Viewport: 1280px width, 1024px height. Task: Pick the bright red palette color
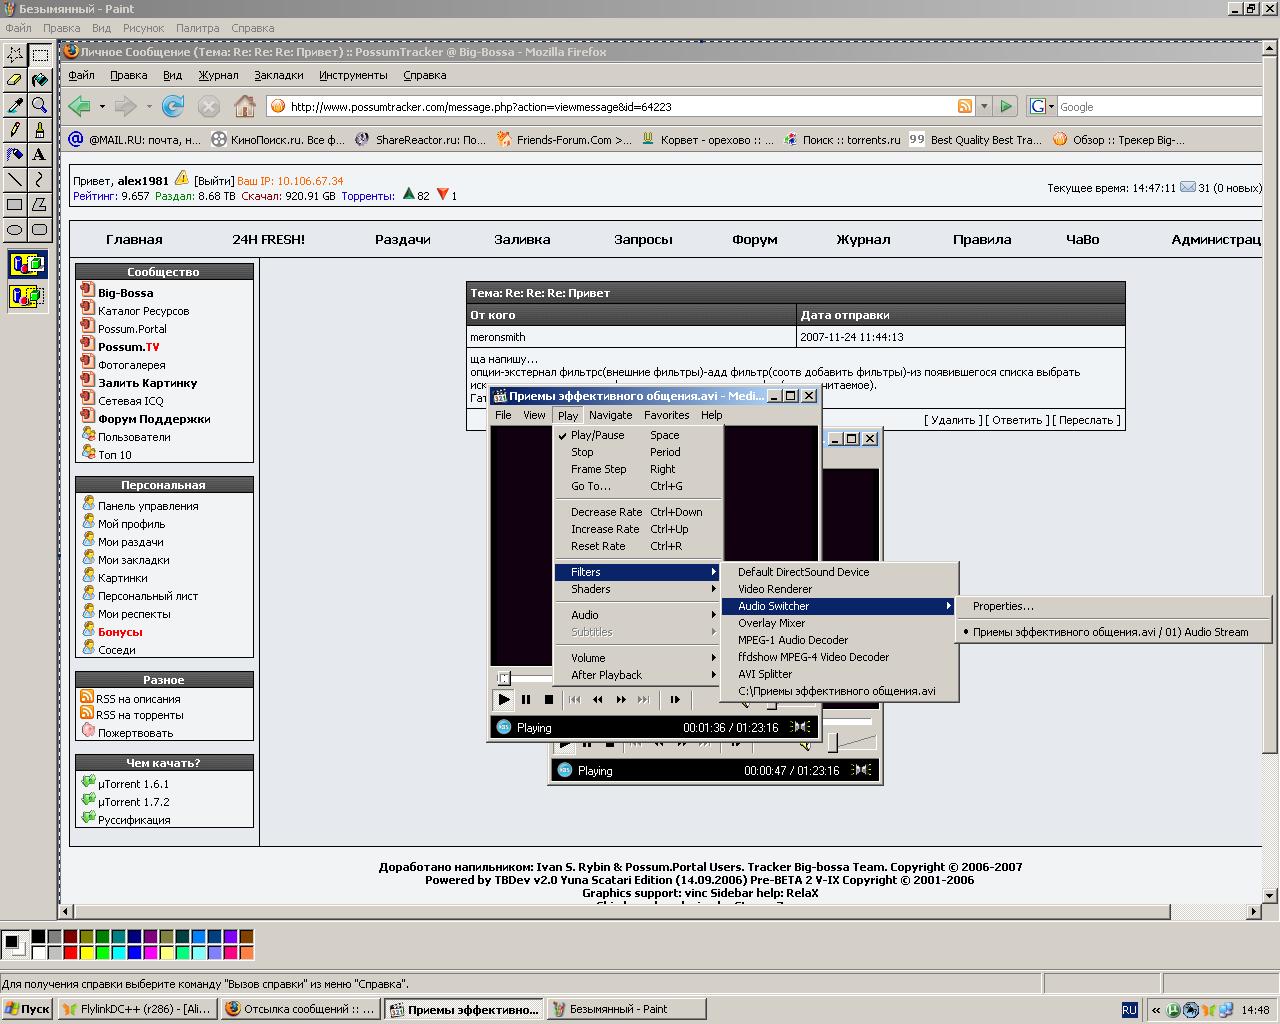(70, 952)
